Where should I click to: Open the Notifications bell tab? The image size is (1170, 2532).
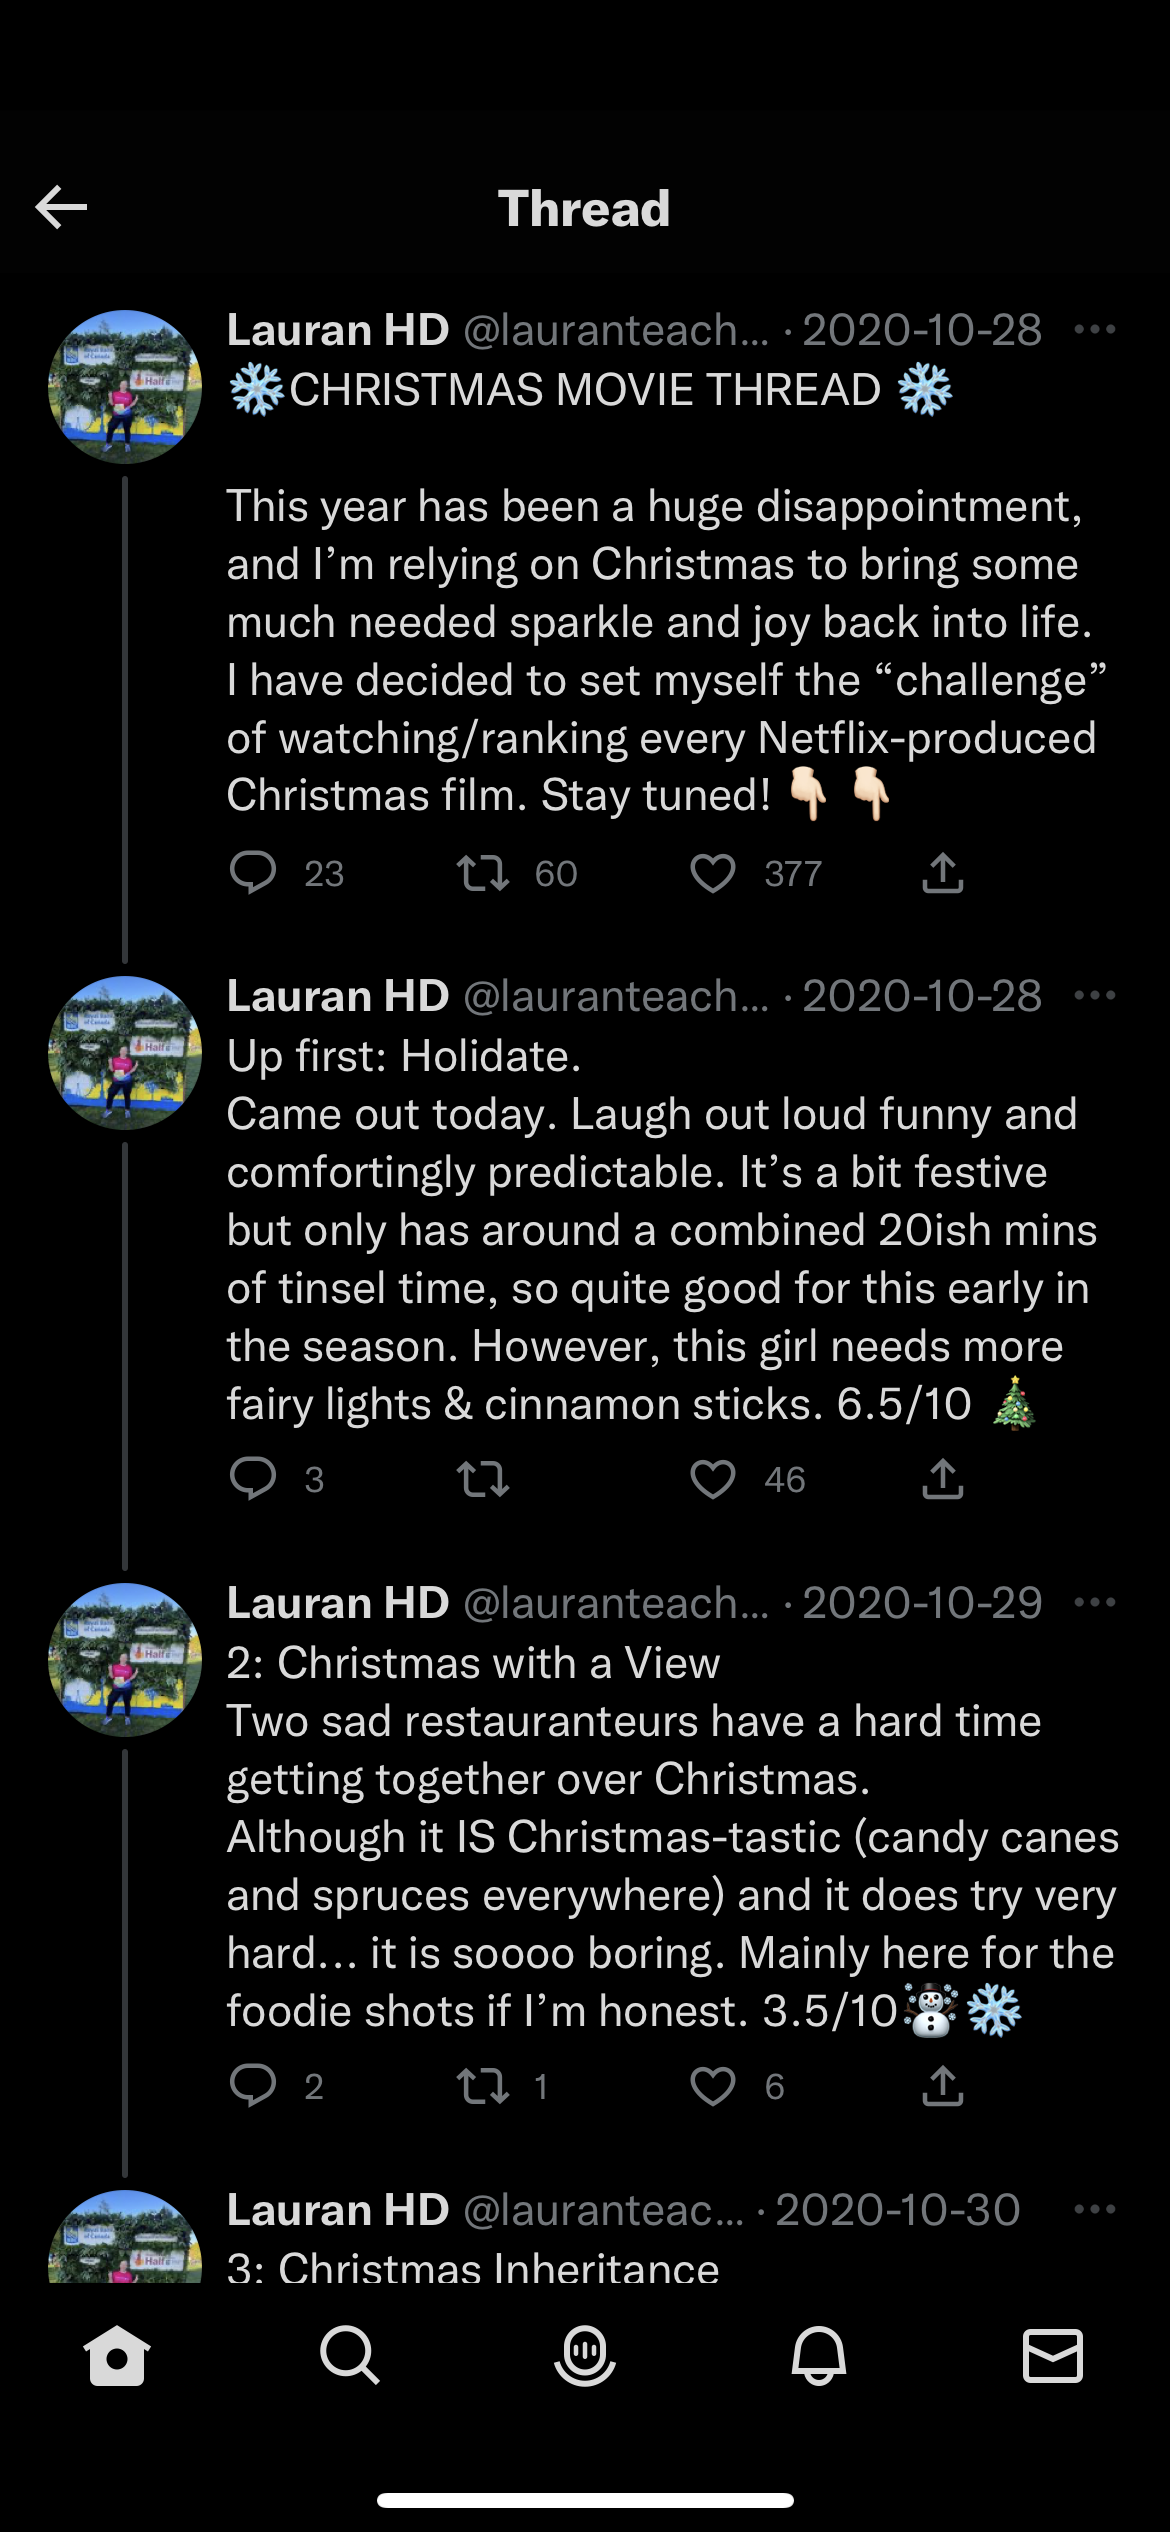coord(819,2356)
